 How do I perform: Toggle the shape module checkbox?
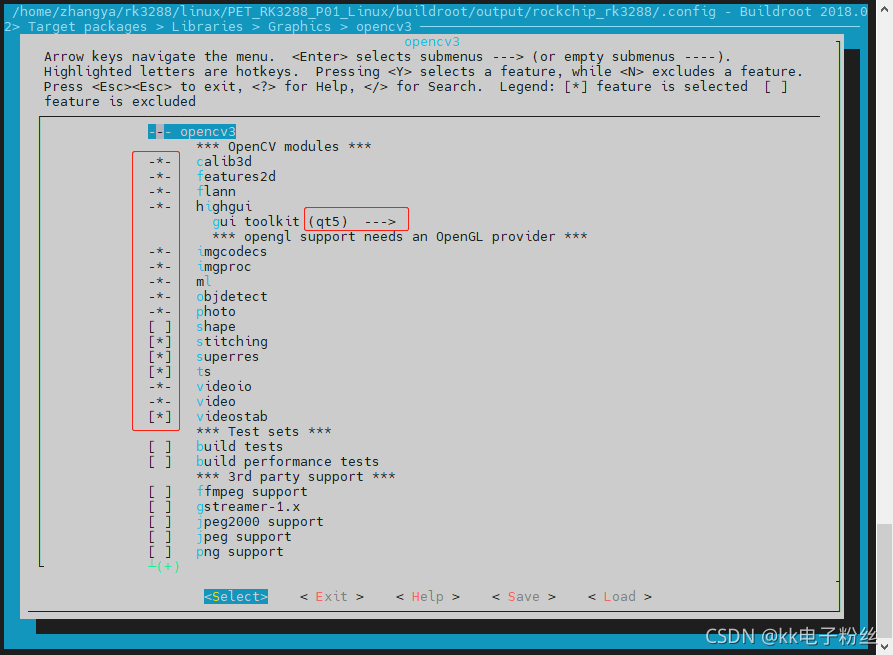[x=159, y=327]
